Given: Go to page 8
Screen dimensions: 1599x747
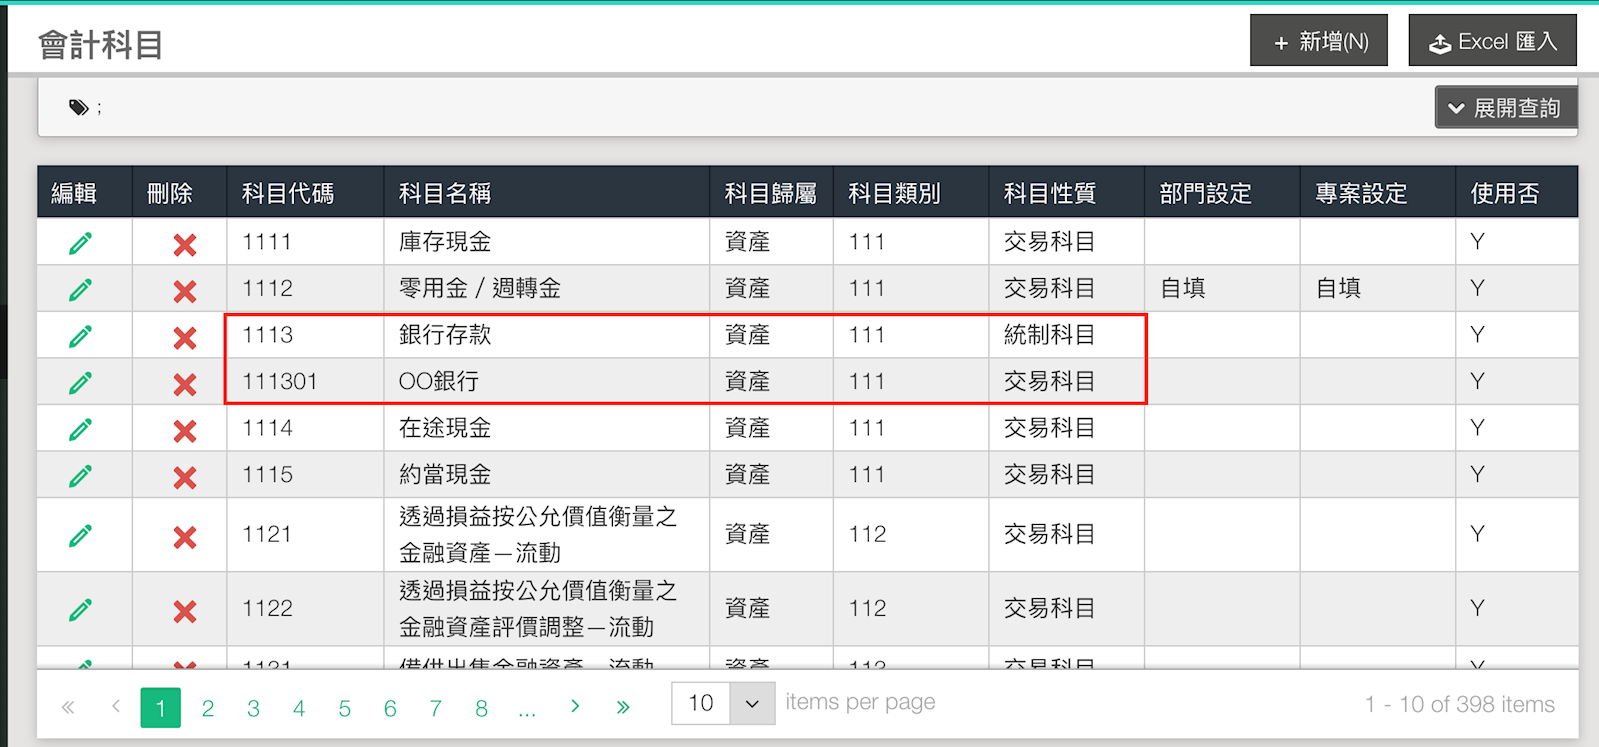Looking at the screenshot, I should [x=481, y=709].
